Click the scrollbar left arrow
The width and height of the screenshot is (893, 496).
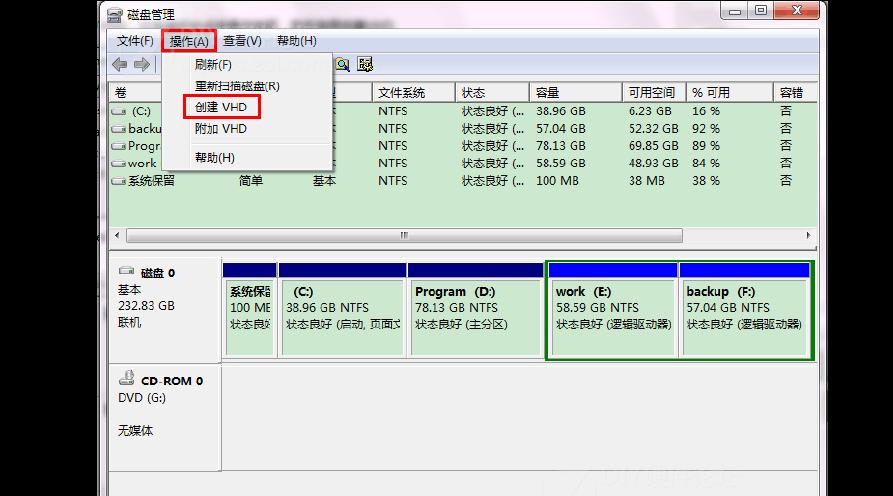click(117, 235)
